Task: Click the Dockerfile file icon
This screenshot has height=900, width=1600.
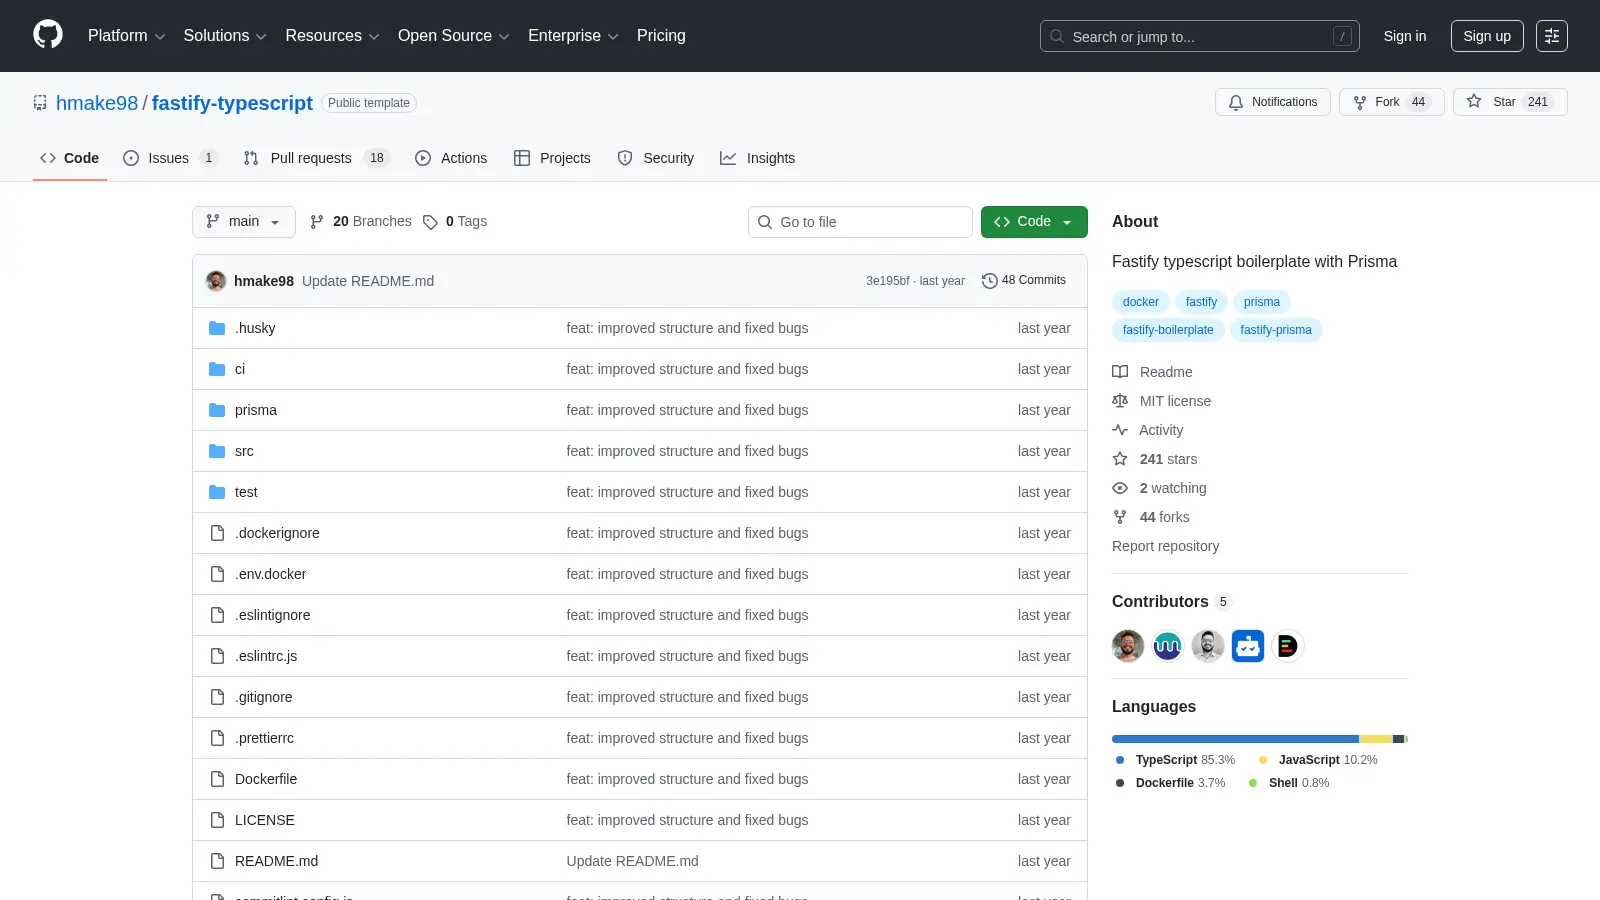Action: tap(217, 779)
